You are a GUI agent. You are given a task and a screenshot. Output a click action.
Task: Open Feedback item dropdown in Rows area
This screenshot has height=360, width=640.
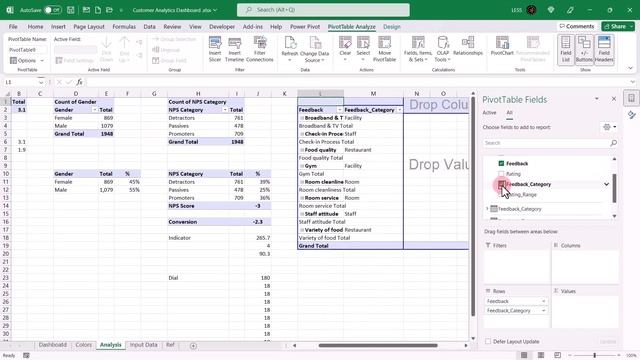point(543,301)
